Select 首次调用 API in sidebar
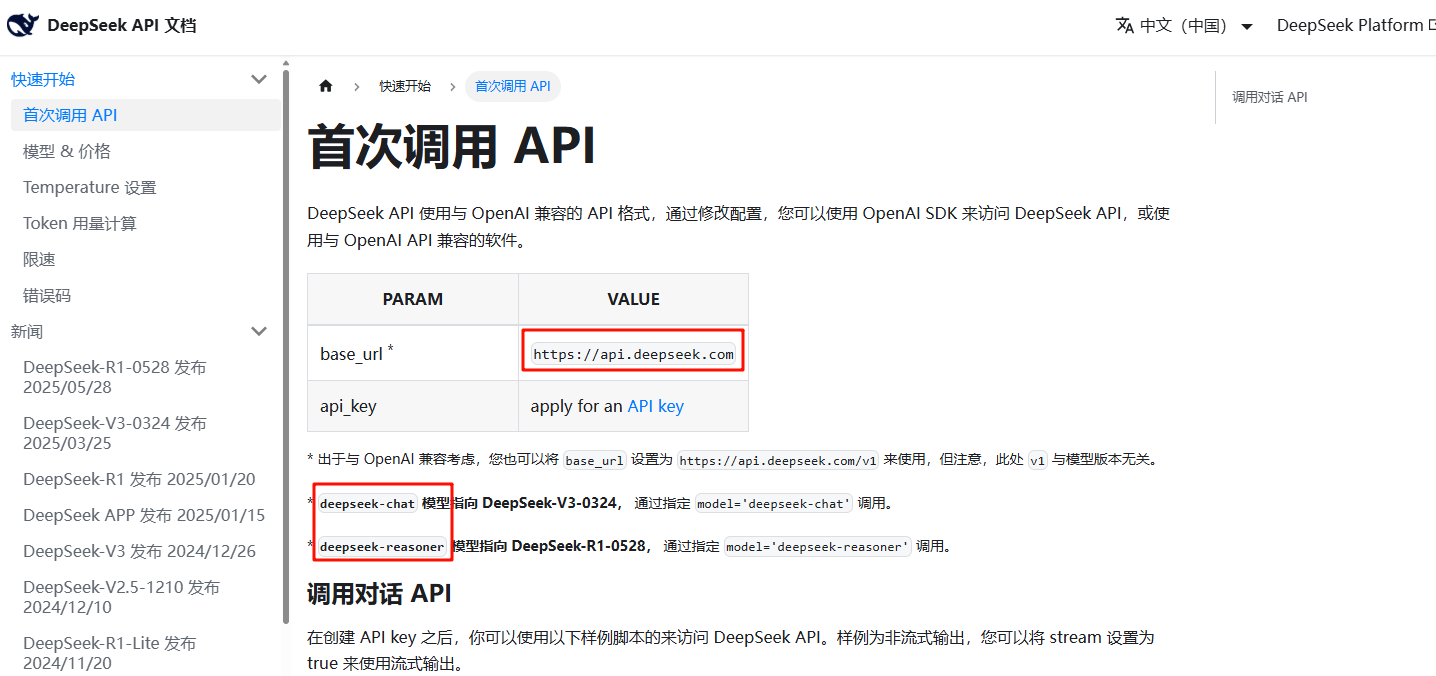1436x676 pixels. tap(145, 115)
